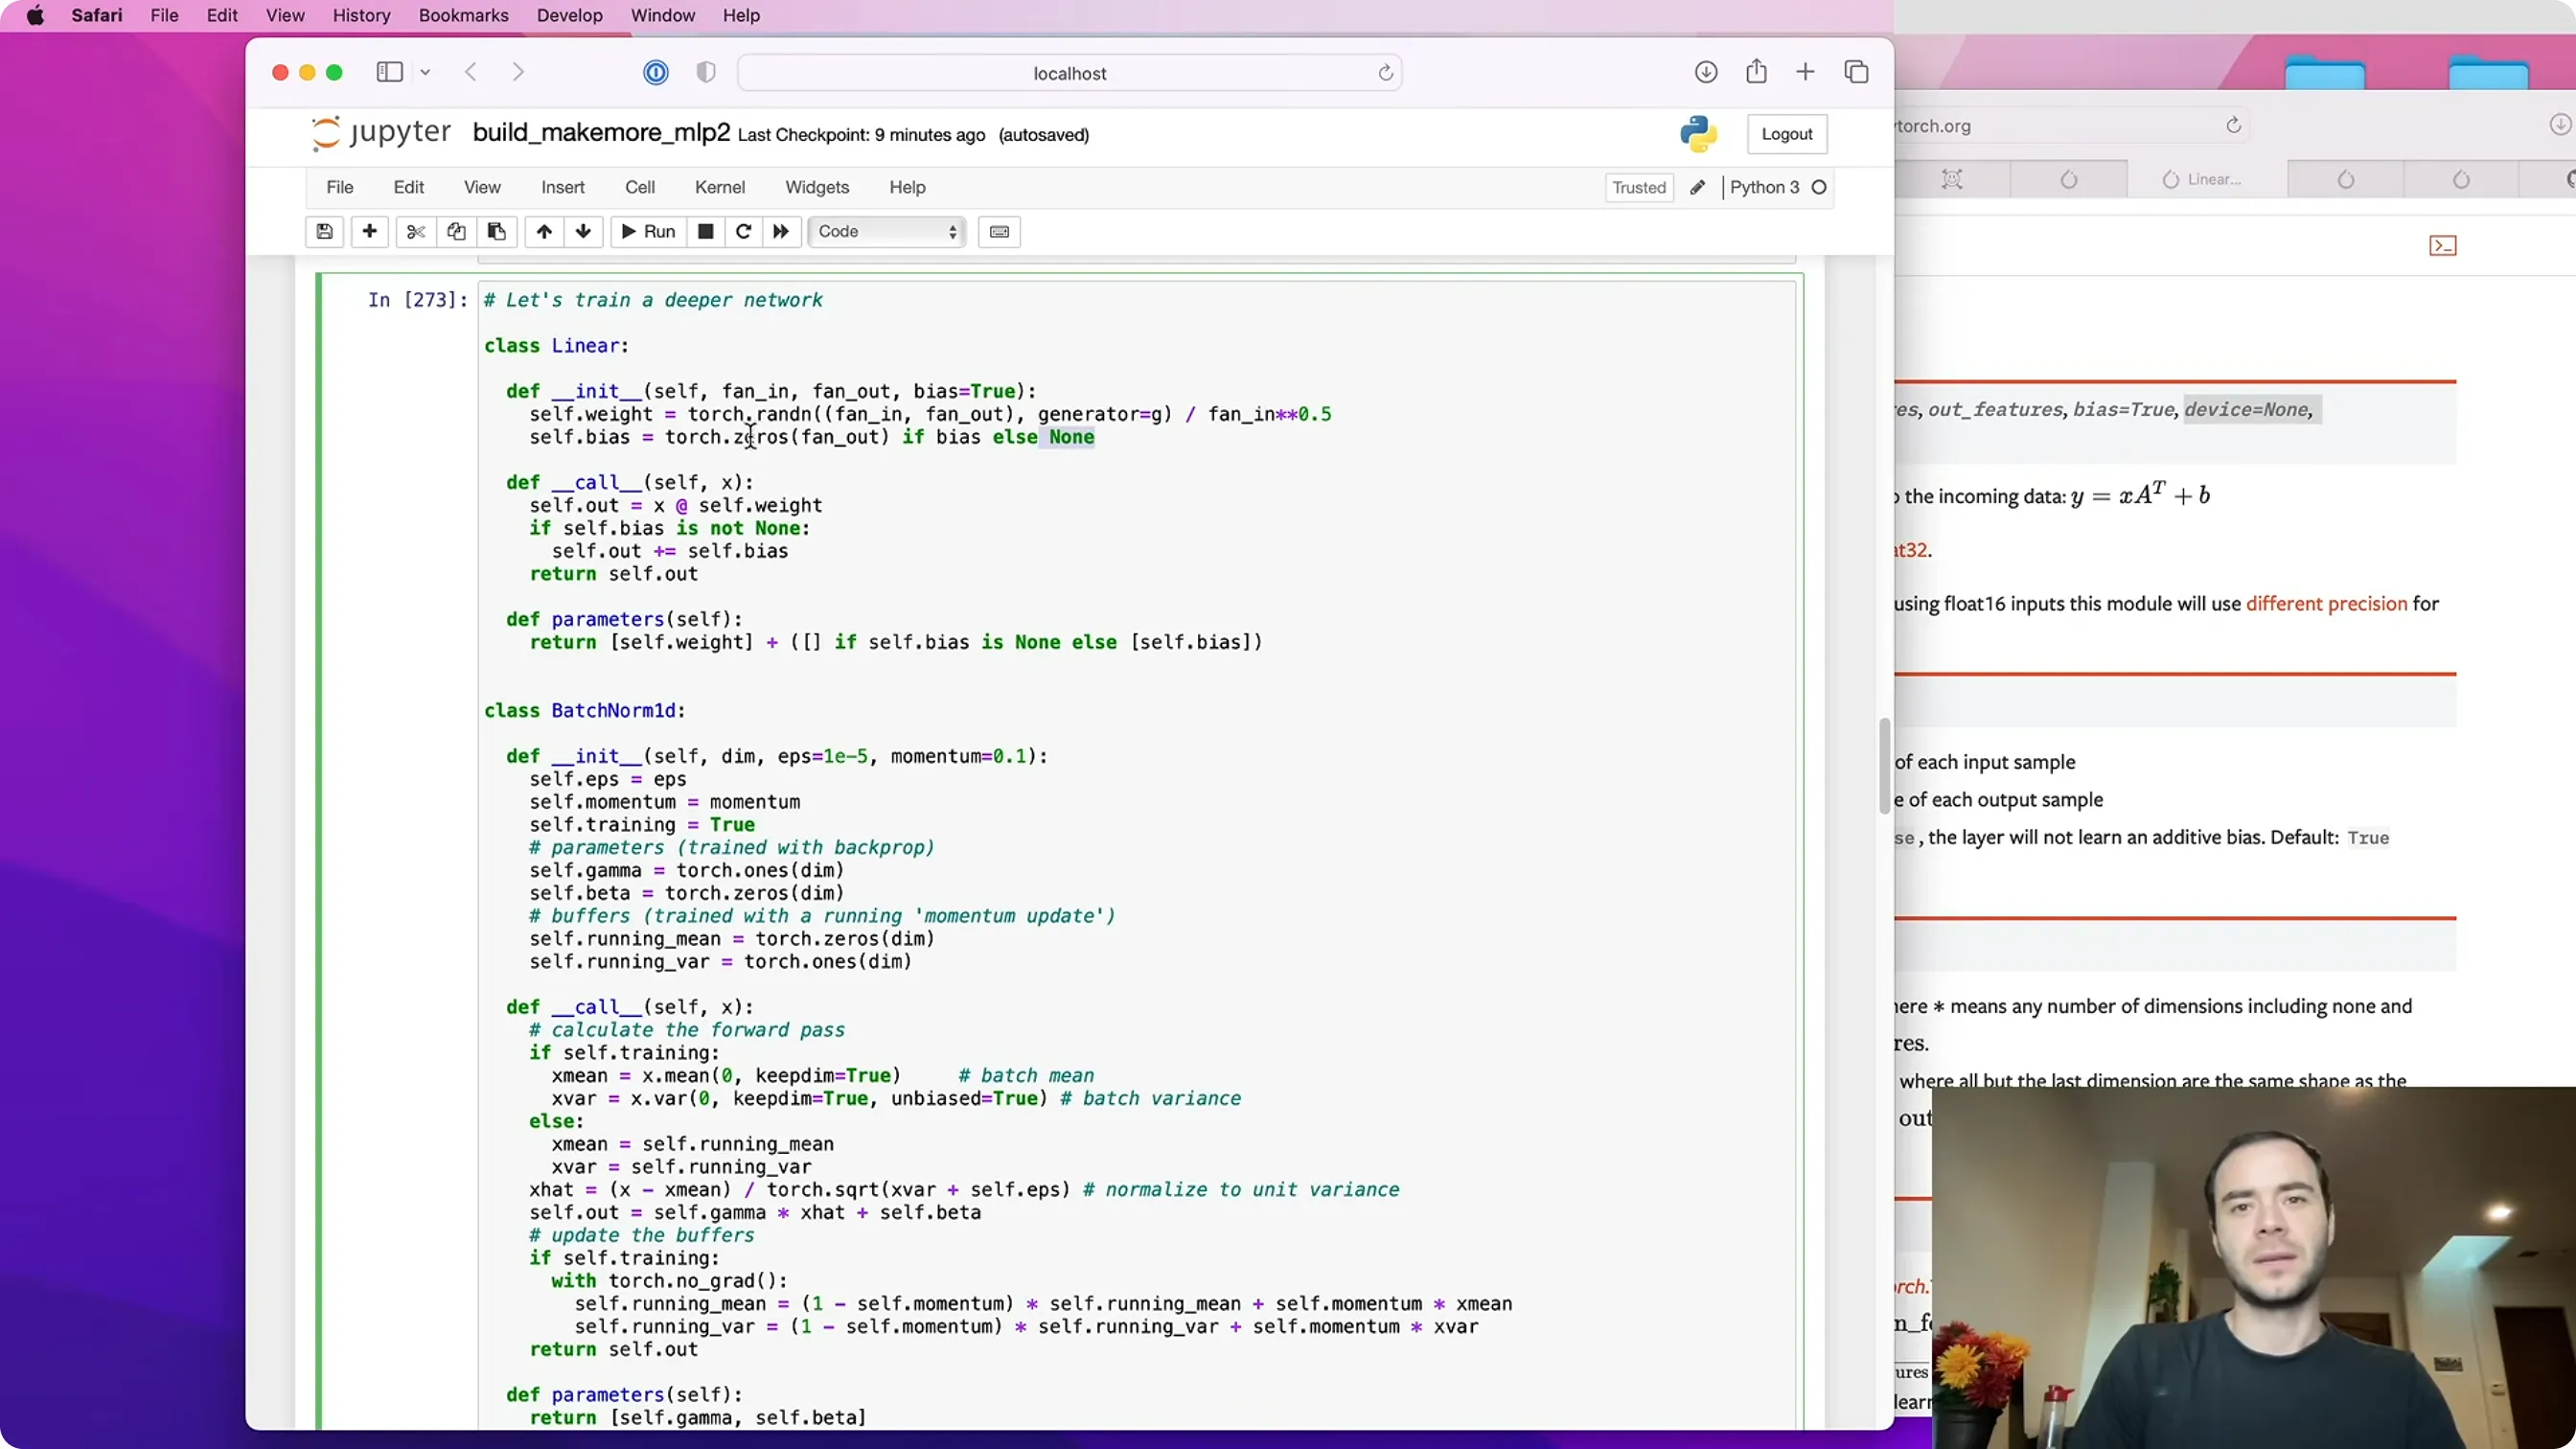Image resolution: width=2576 pixels, height=1449 pixels.
Task: Copy selected cells icon in Jupyter toolbar
Action: 456,232
